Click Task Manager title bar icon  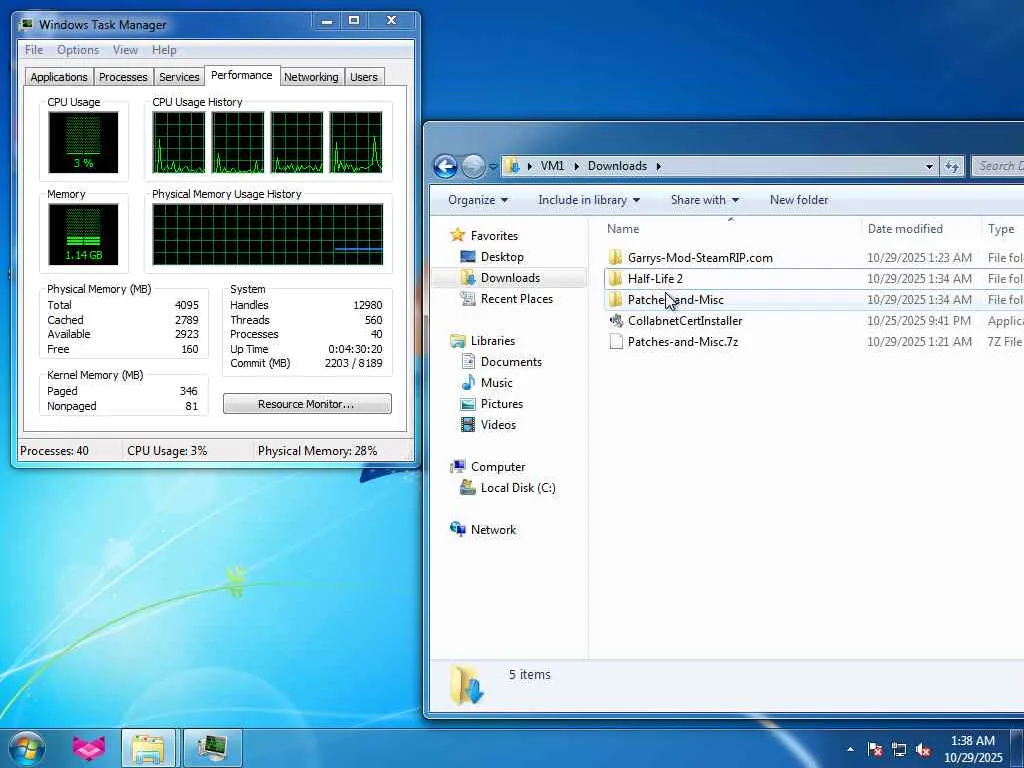pyautogui.click(x=26, y=25)
